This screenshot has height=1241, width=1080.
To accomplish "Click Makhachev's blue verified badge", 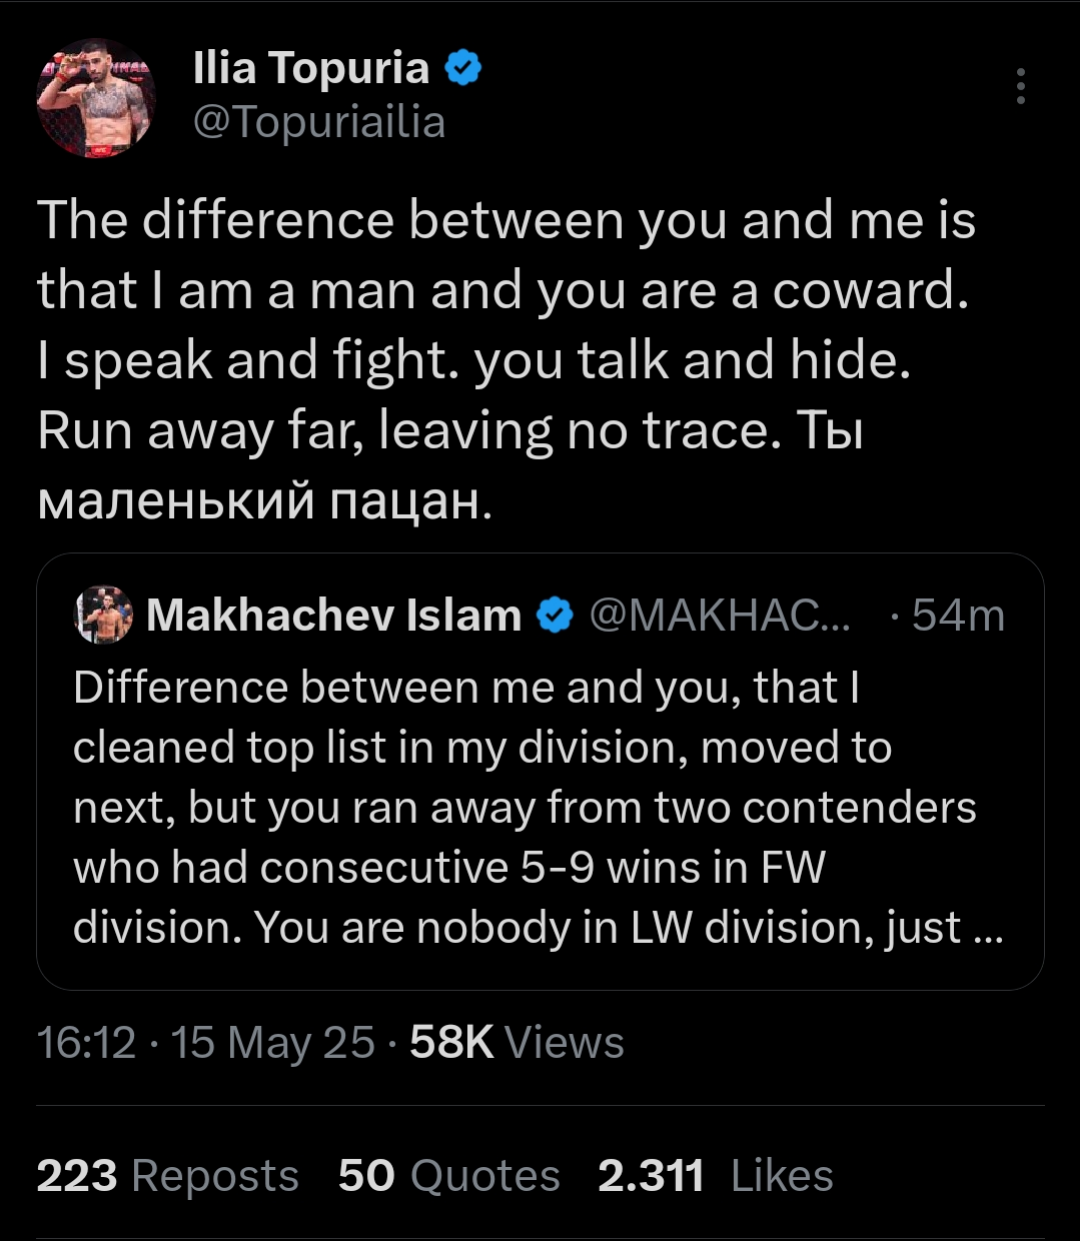I will click(555, 616).
